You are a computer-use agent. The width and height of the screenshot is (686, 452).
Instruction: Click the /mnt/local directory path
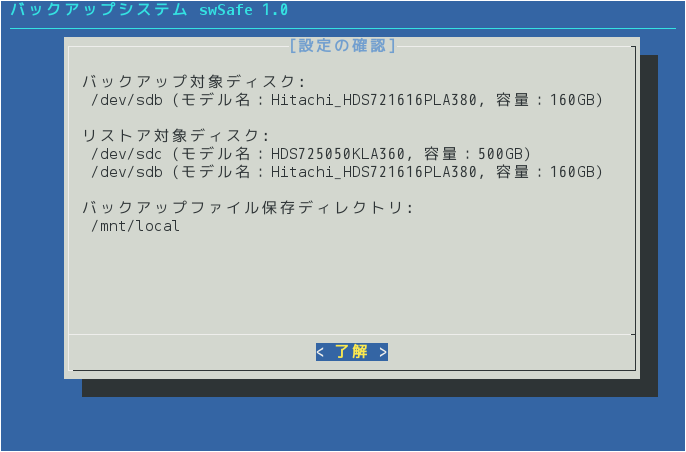(136, 226)
